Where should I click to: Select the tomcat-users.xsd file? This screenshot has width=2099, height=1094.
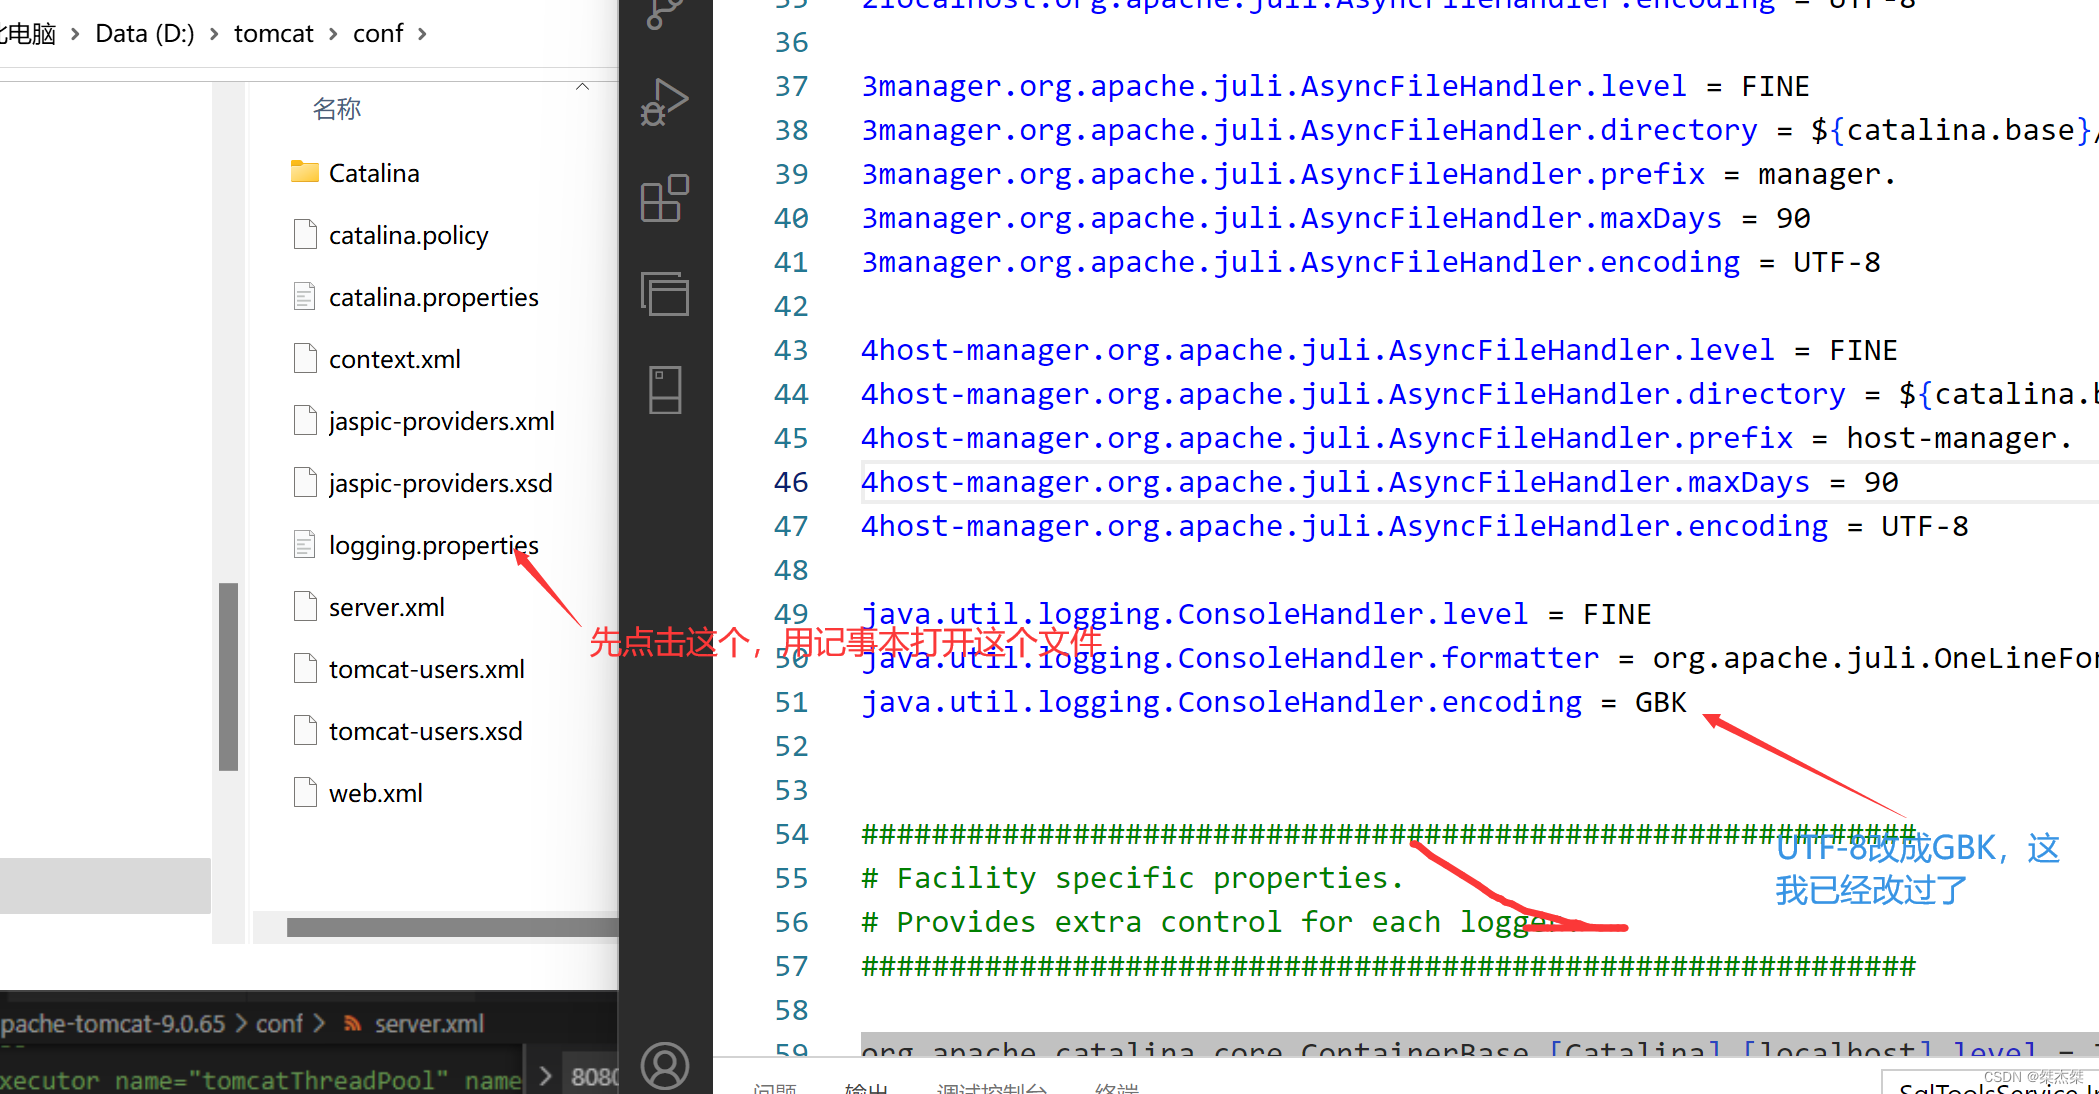[x=425, y=731]
